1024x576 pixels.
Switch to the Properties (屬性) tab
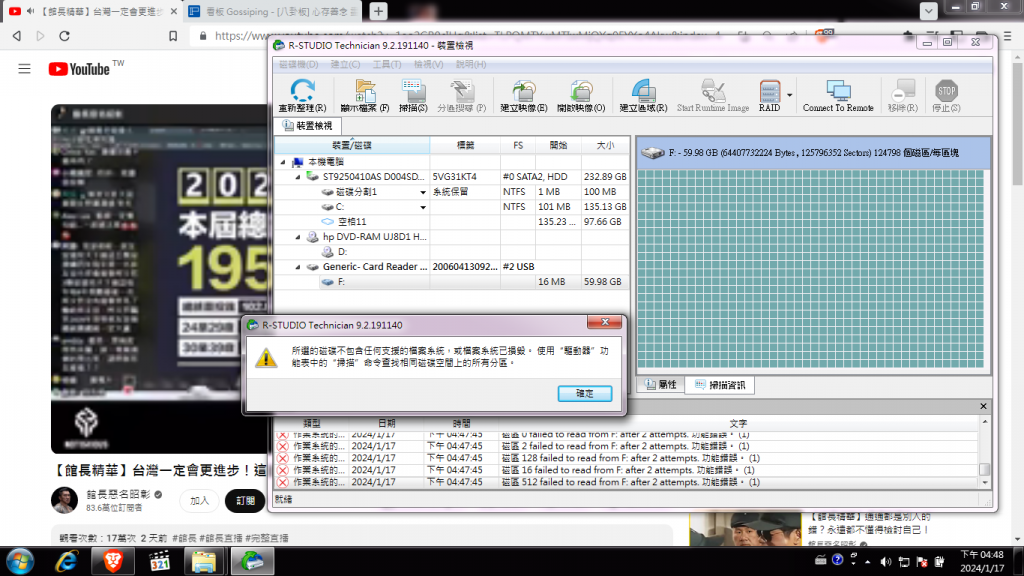661,385
